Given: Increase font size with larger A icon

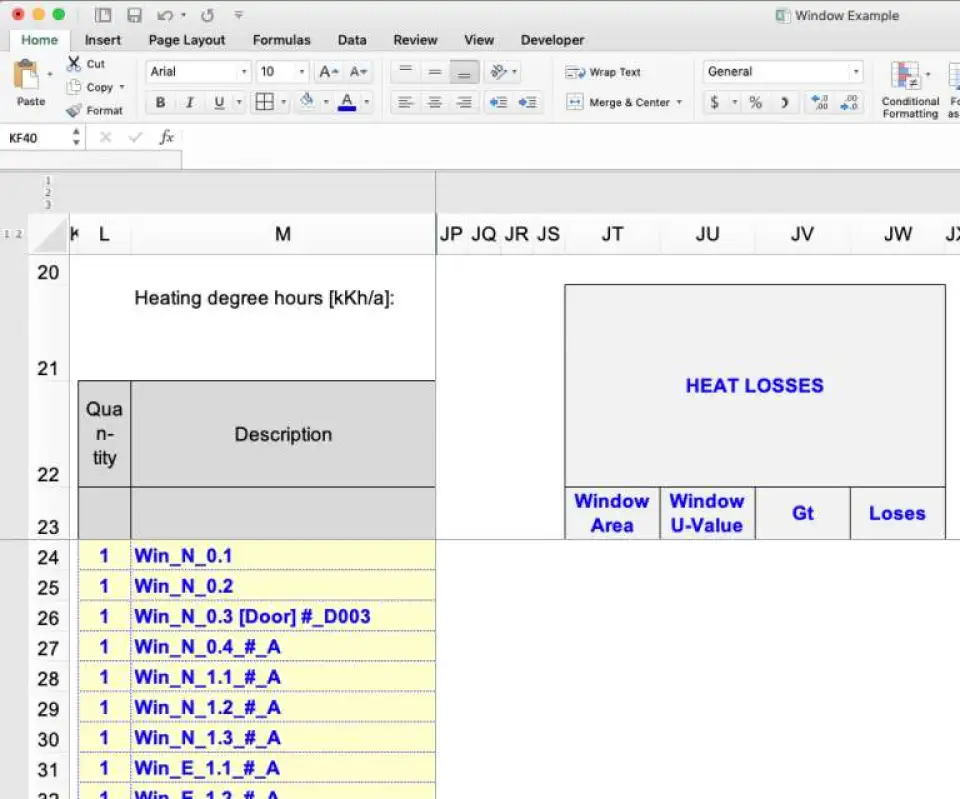Looking at the screenshot, I should pyautogui.click(x=327, y=72).
